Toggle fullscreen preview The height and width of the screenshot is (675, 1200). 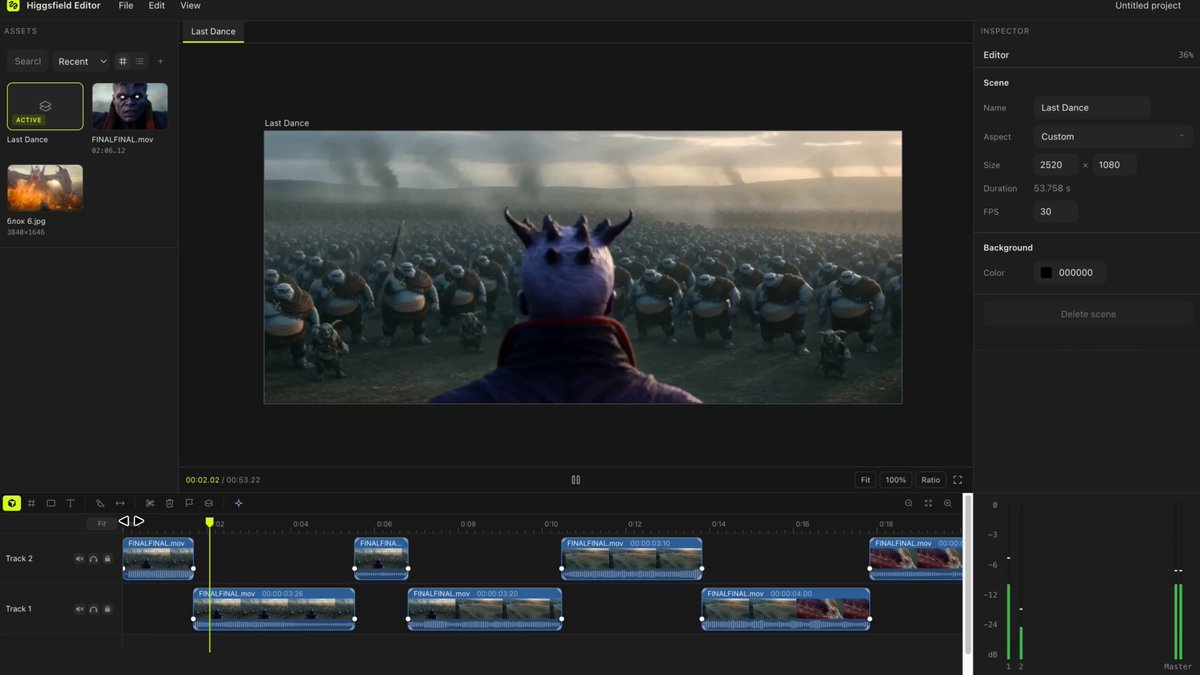tap(957, 480)
